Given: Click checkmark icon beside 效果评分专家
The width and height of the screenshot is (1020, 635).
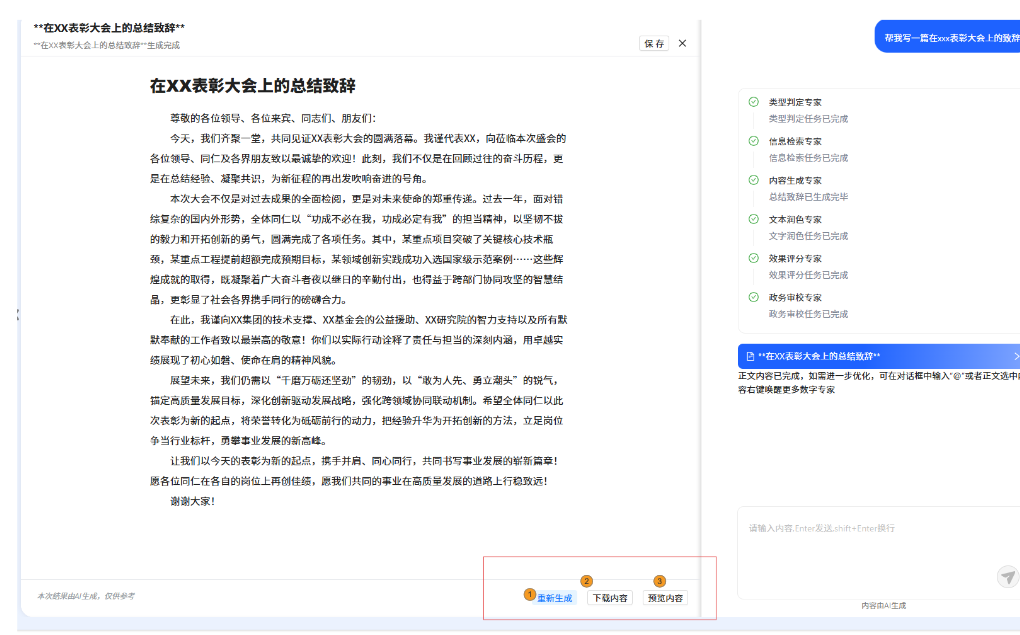Looking at the screenshot, I should click(x=753, y=258).
